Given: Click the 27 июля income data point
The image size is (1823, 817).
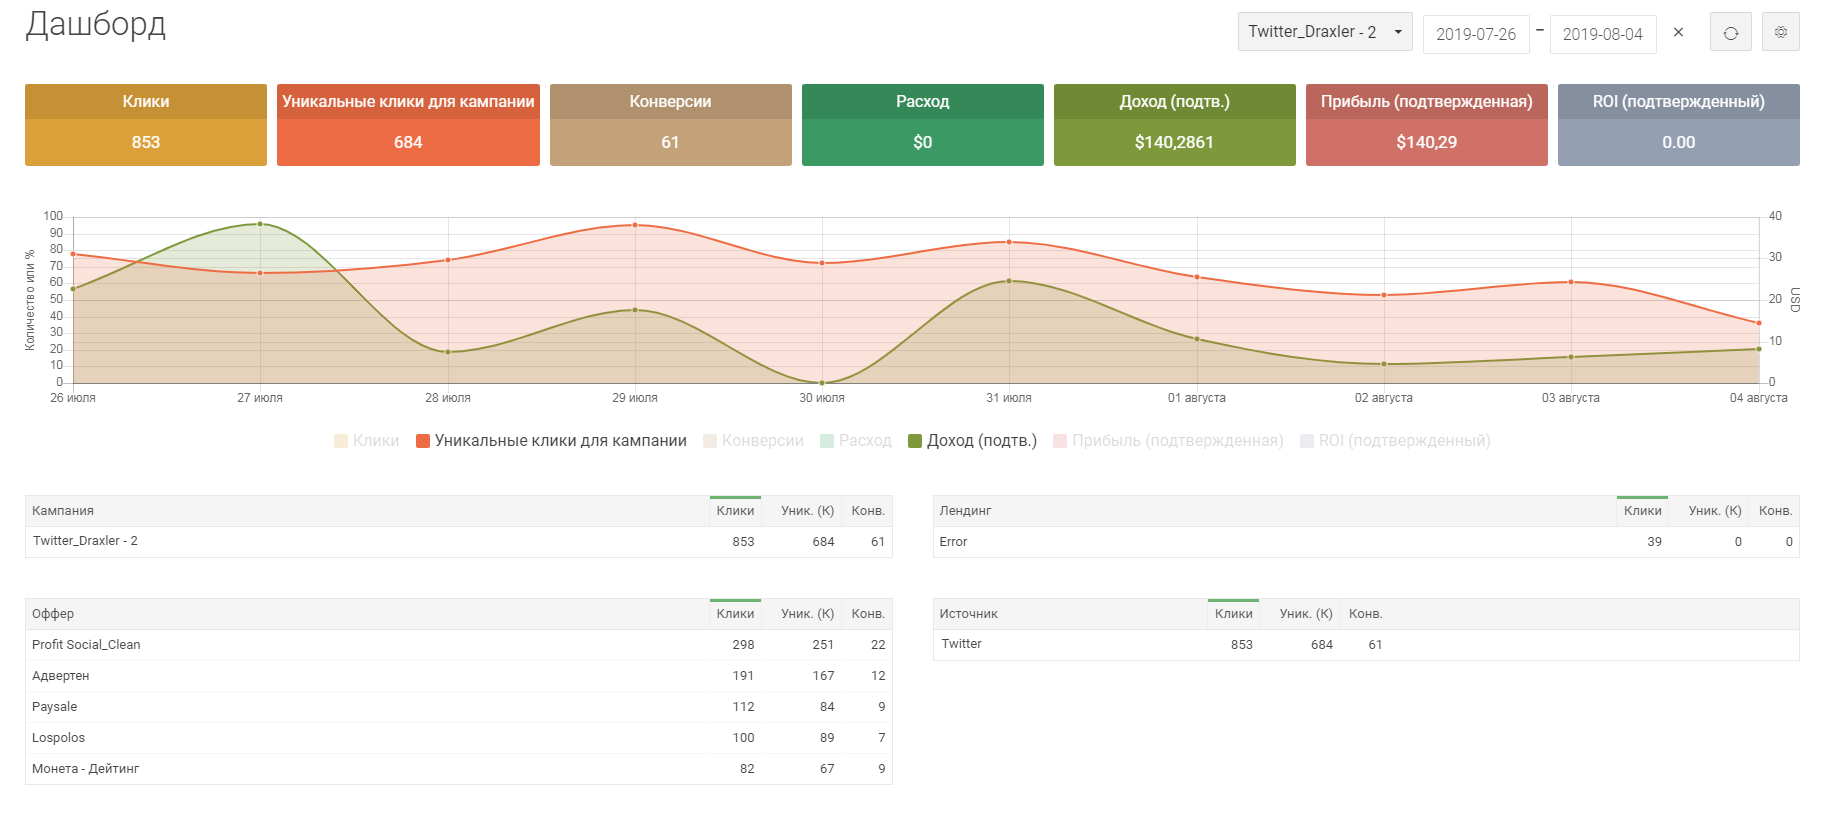Looking at the screenshot, I should pos(260,224).
